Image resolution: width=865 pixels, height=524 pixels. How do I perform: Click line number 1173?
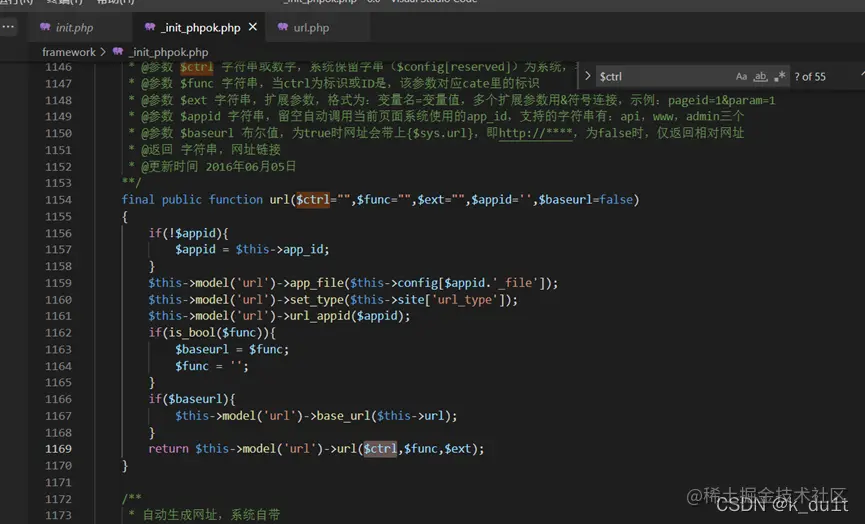(x=58, y=515)
